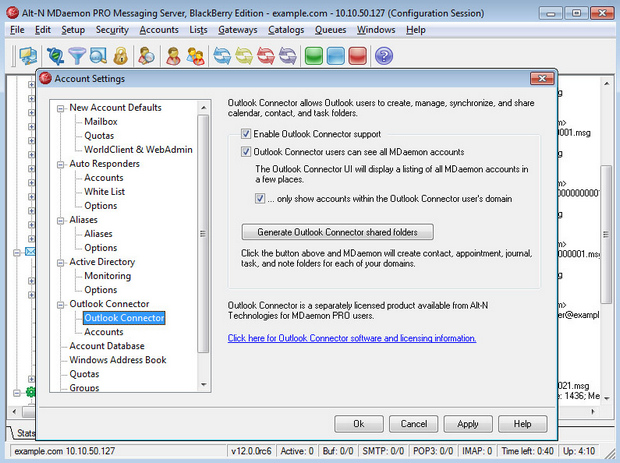Select Mailbox in settings tree
Viewport: 620px width, 463px height.
[x=101, y=122]
